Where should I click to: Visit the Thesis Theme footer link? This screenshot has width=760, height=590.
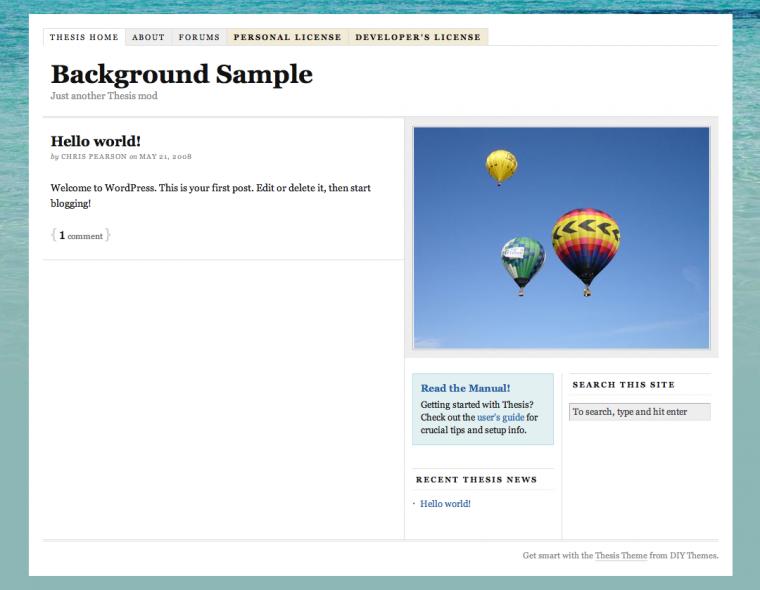coord(620,555)
